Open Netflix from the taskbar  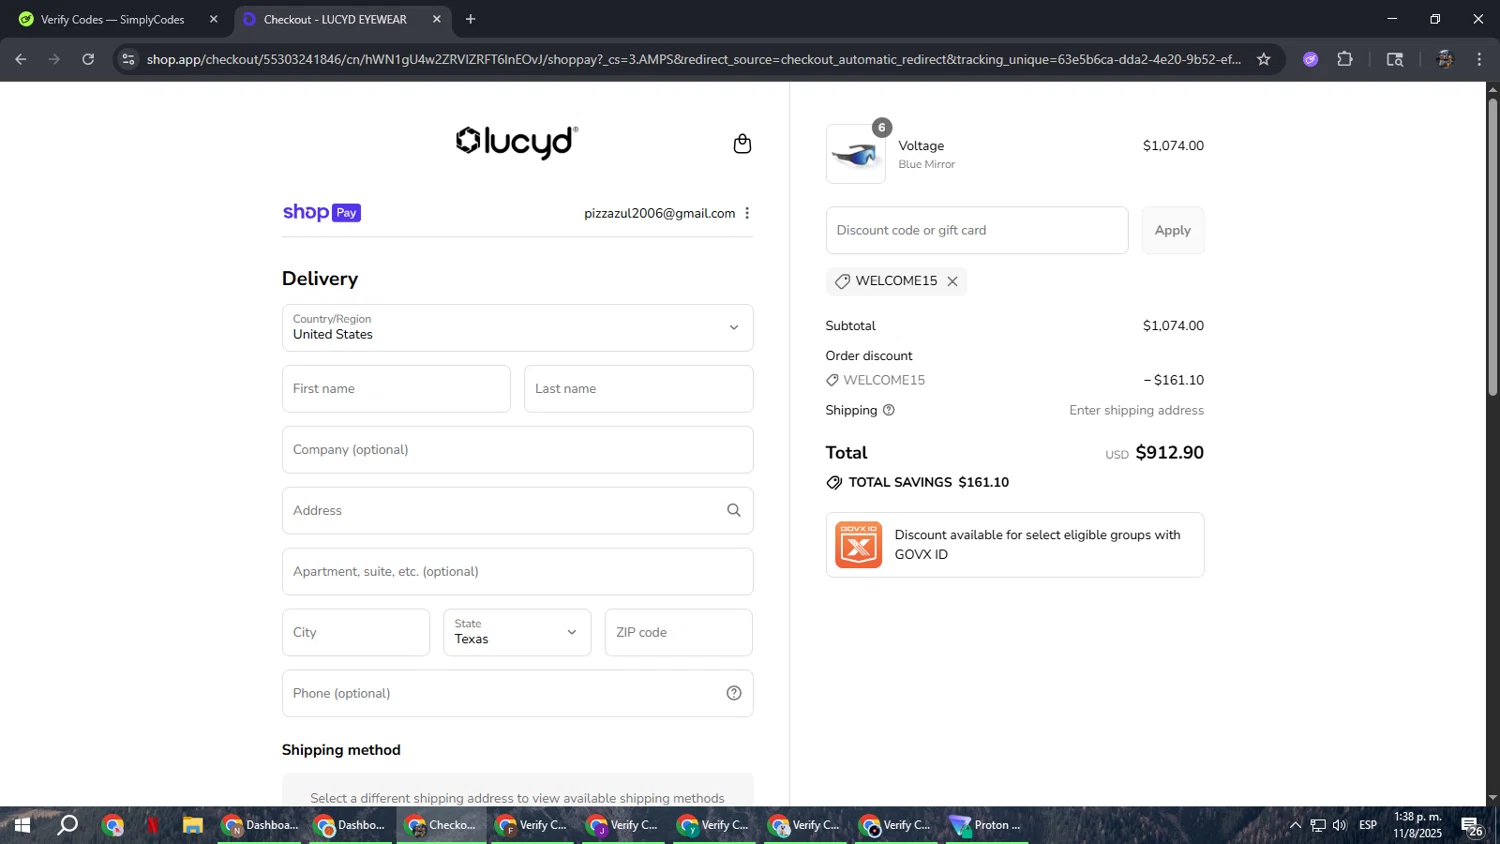tap(152, 825)
